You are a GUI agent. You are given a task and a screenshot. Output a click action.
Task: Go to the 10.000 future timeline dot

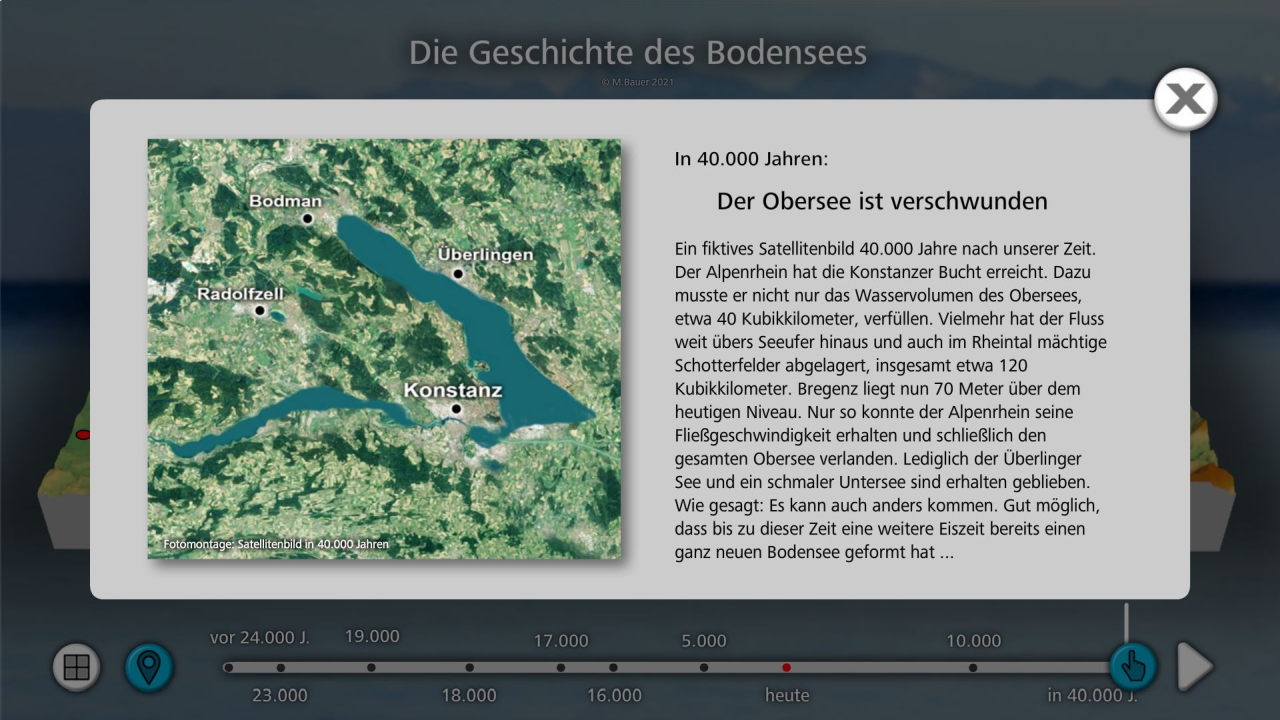pos(973,667)
